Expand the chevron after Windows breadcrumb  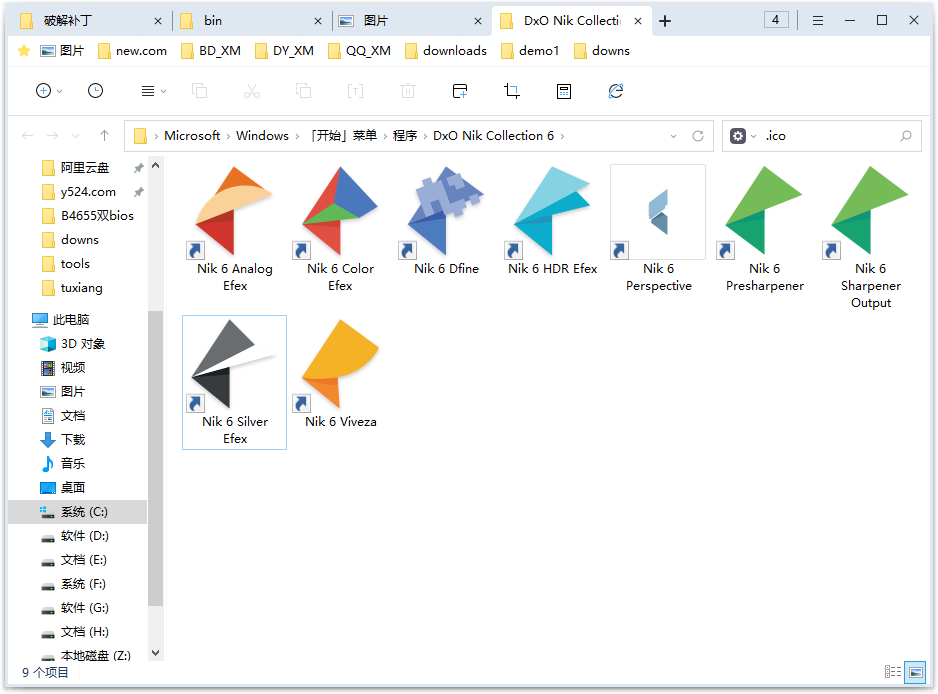click(x=297, y=136)
